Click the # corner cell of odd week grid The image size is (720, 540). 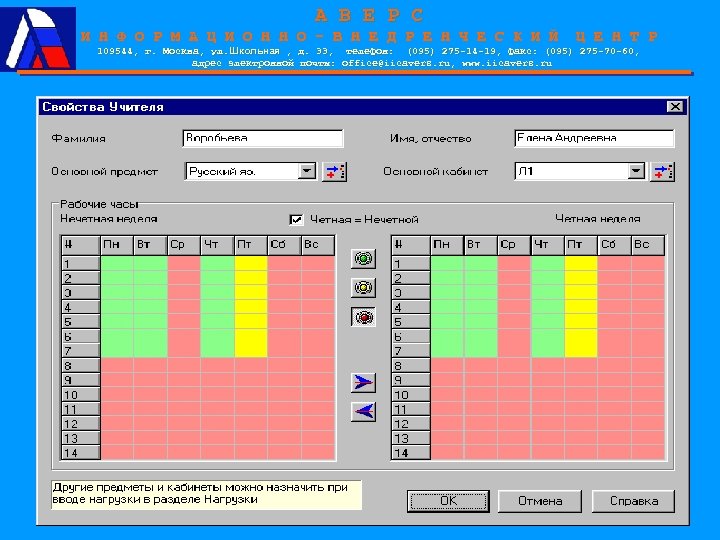(x=81, y=245)
